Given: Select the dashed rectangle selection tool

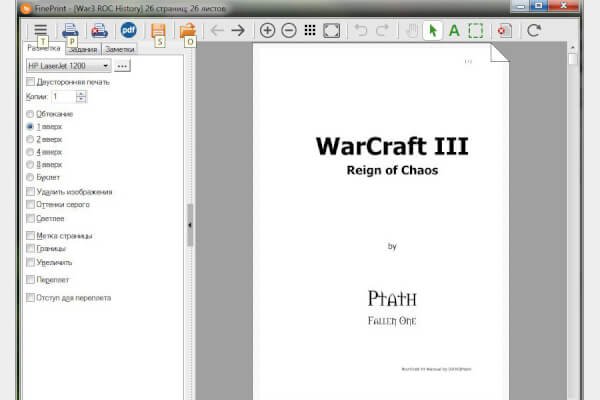Looking at the screenshot, I should pyautogui.click(x=476, y=31).
